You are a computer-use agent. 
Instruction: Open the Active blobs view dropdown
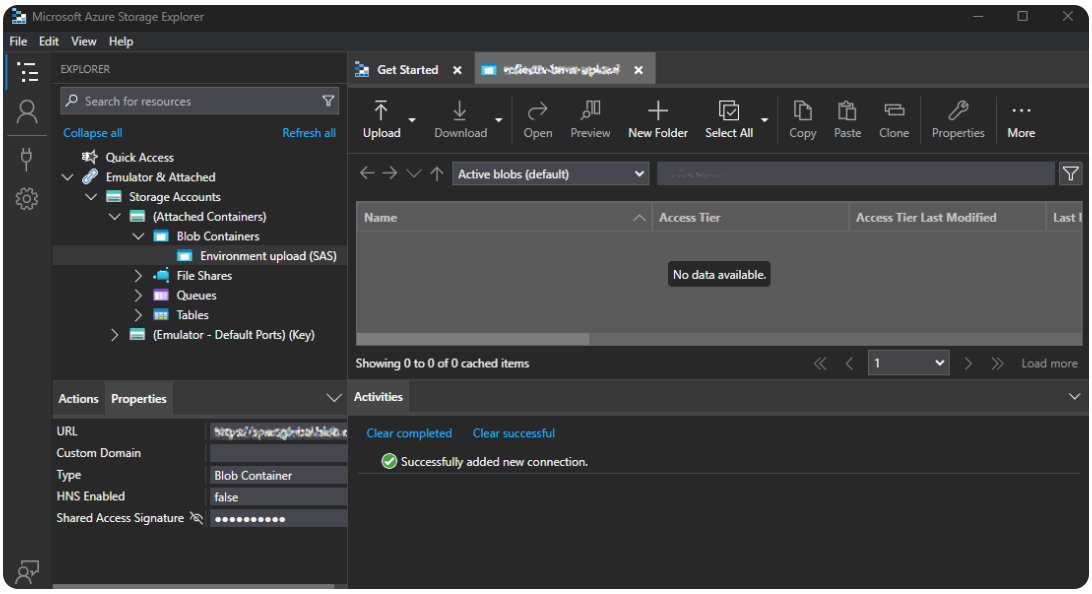[551, 174]
